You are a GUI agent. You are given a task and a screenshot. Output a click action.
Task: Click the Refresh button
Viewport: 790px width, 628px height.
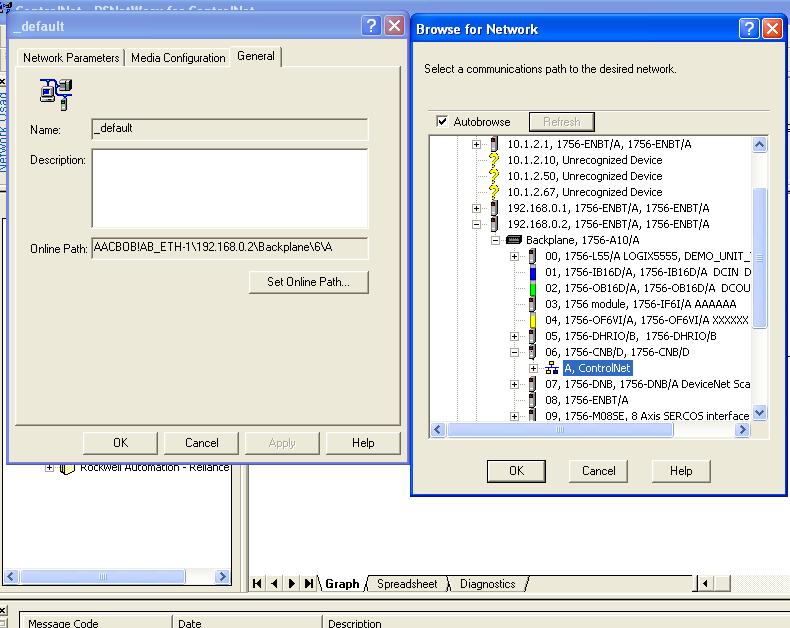pyautogui.click(x=561, y=121)
